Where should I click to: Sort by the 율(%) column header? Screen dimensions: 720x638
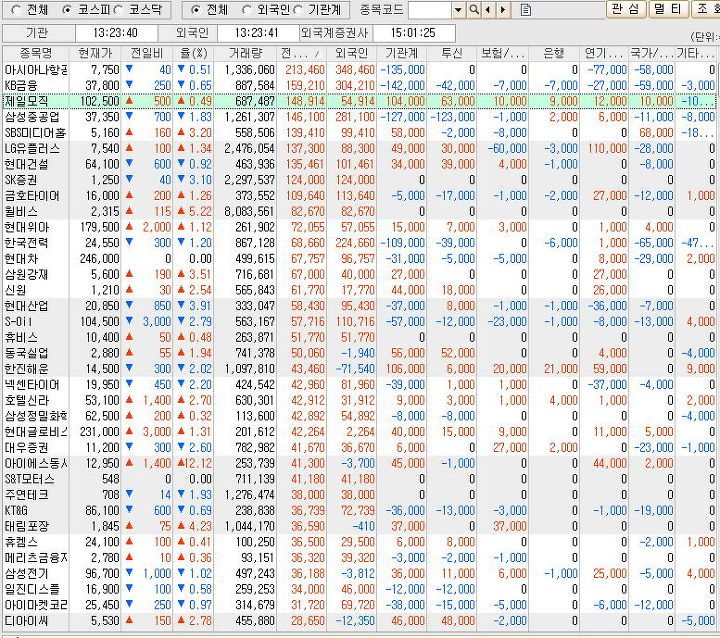pos(193,53)
